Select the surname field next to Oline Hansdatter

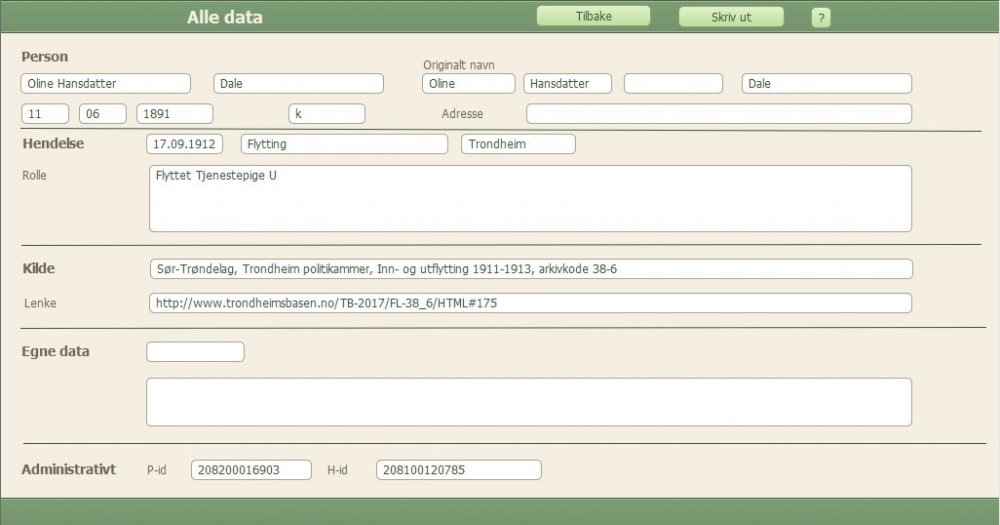coord(299,84)
